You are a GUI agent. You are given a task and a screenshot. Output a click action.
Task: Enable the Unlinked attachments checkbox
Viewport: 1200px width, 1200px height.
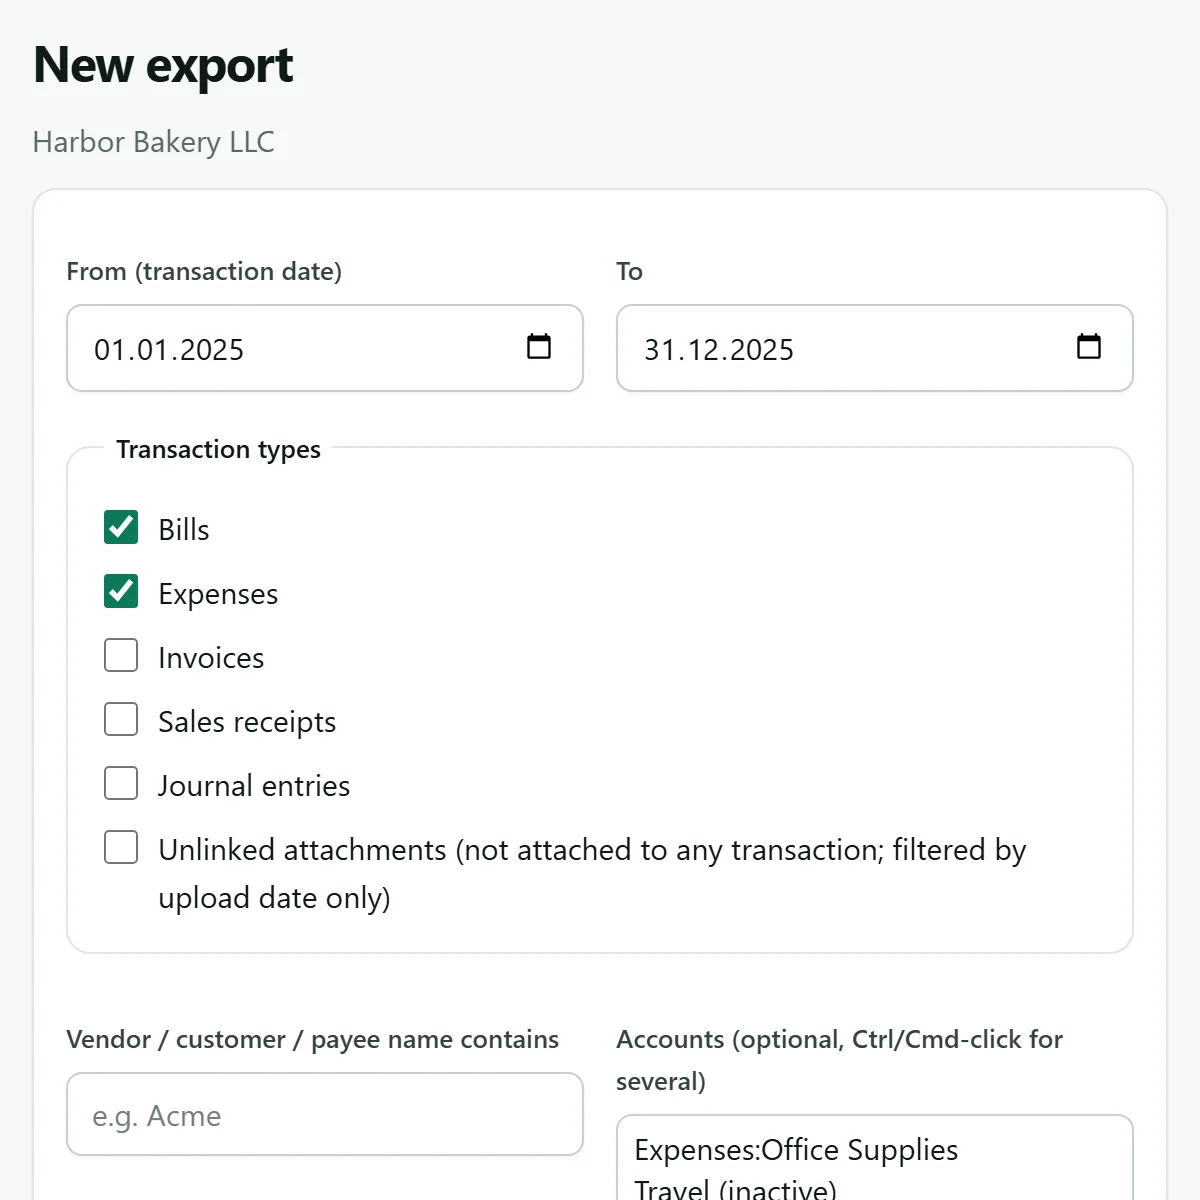click(x=121, y=847)
